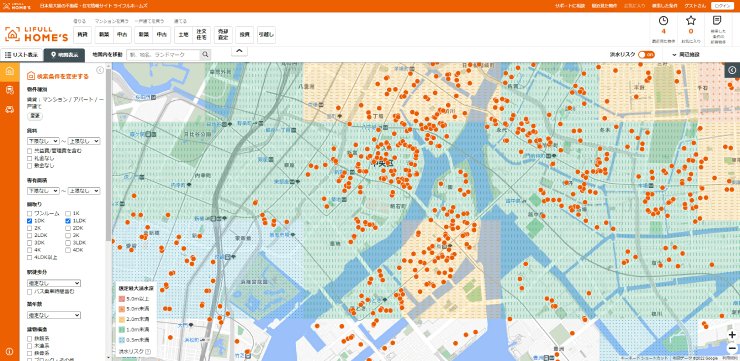
Task: Switch to the 地図表示 map view tab
Action: [x=64, y=55]
